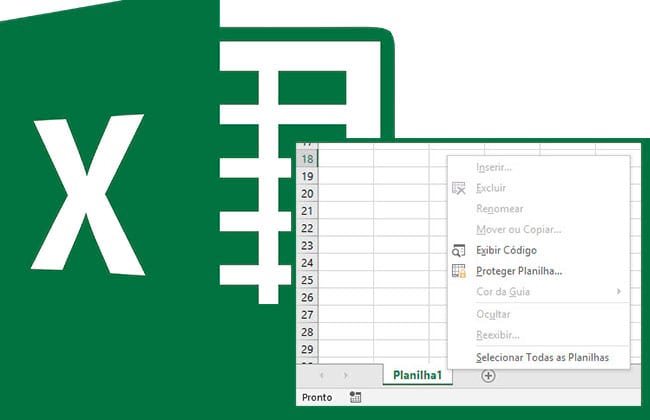650x420 pixels.
Task: Switch to the Planilha1 sheet tab
Action: click(417, 375)
